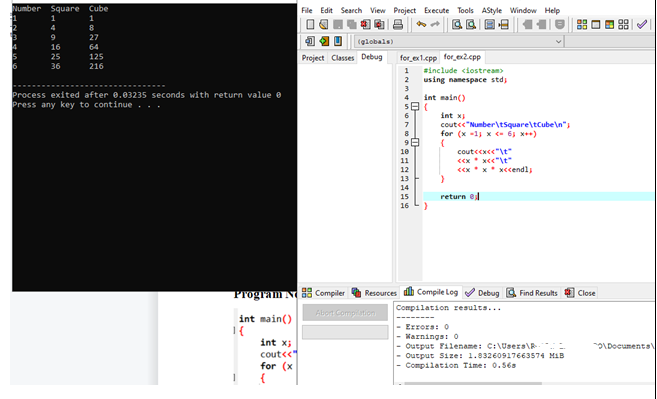Click the Goto Line toolbar icon
The width and height of the screenshot is (657, 399).
[x=503, y=24]
